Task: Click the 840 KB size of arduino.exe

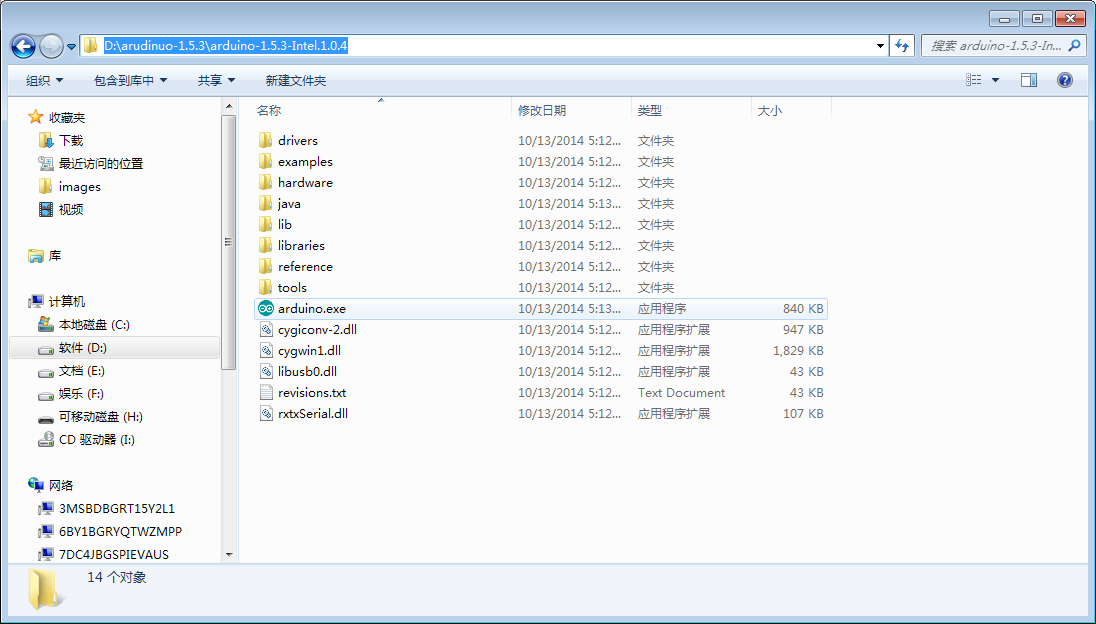Action: tap(802, 308)
